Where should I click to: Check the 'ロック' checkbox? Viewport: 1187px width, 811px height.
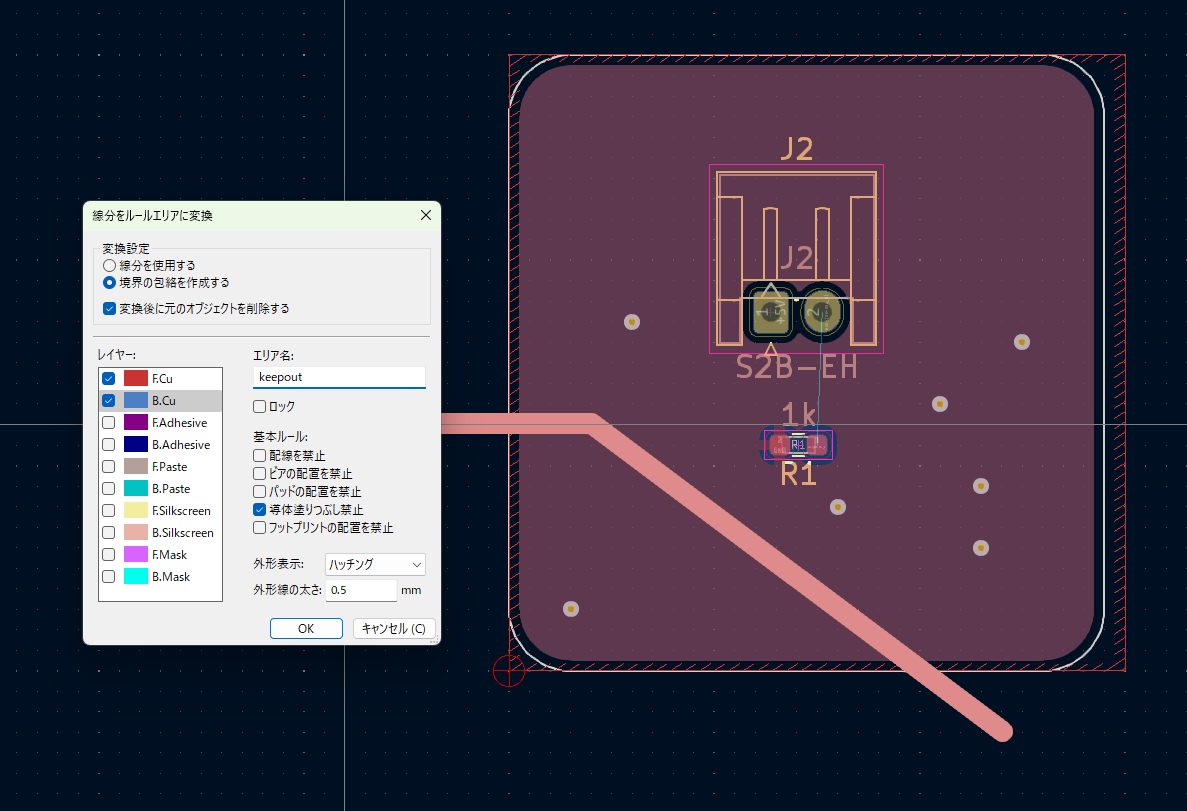pos(260,407)
